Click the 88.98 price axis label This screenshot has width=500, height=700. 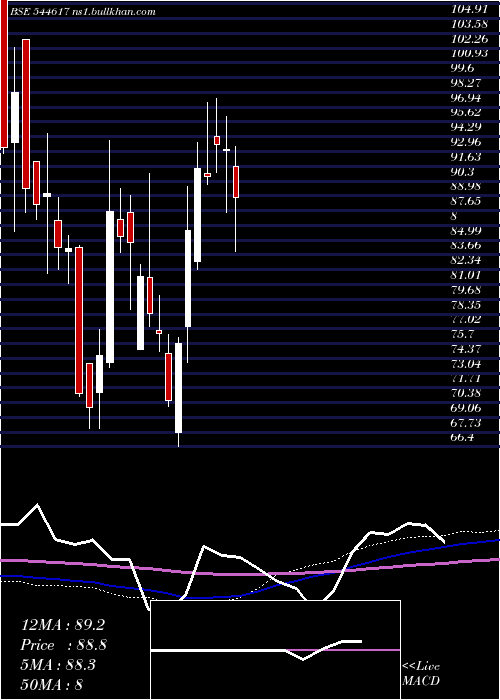tap(466, 186)
